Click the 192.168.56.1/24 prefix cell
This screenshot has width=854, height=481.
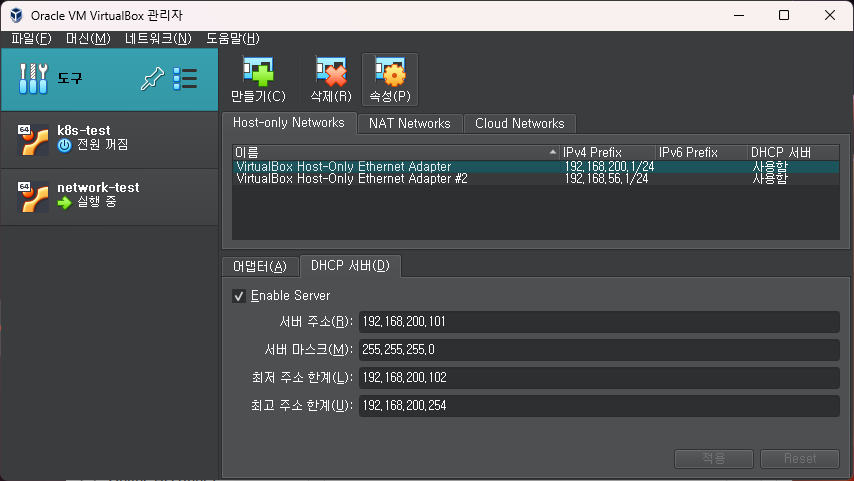pos(606,179)
